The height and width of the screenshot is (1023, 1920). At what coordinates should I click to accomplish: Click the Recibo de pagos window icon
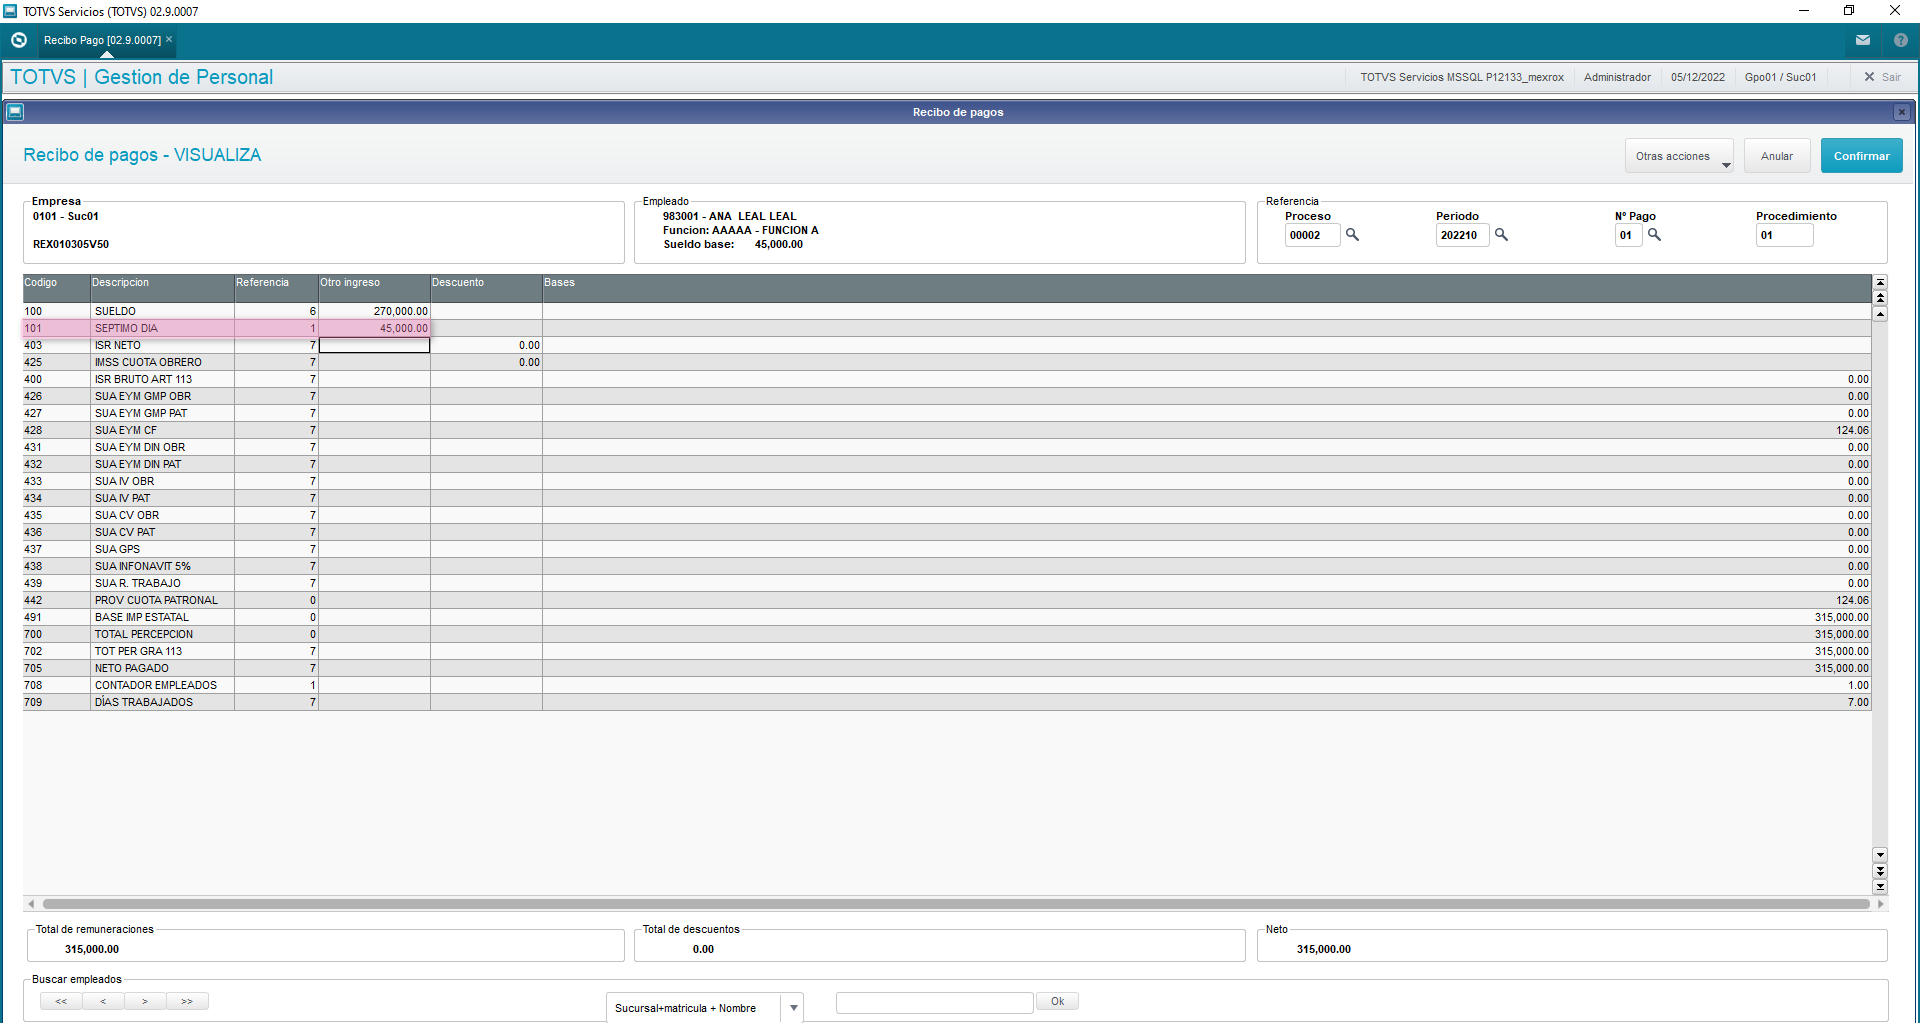click(x=15, y=112)
